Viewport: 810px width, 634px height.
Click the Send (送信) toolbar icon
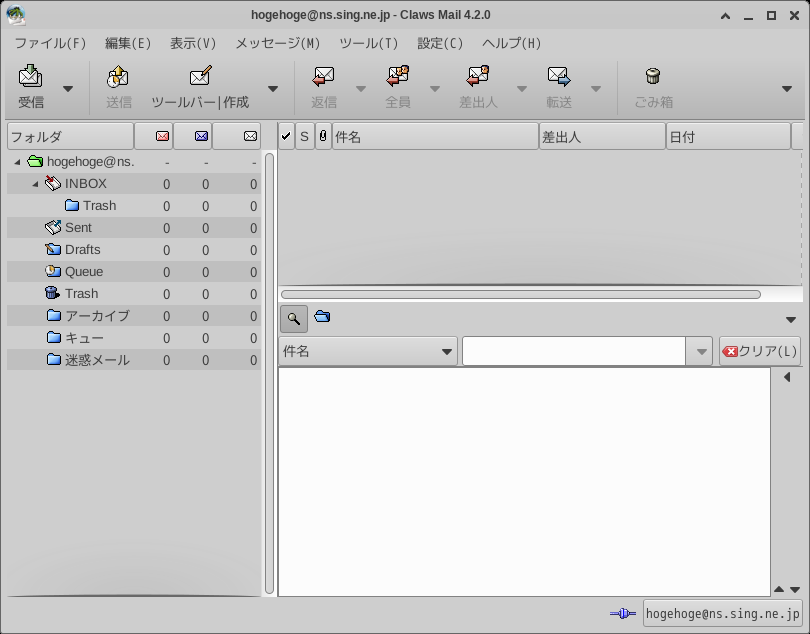pos(118,76)
